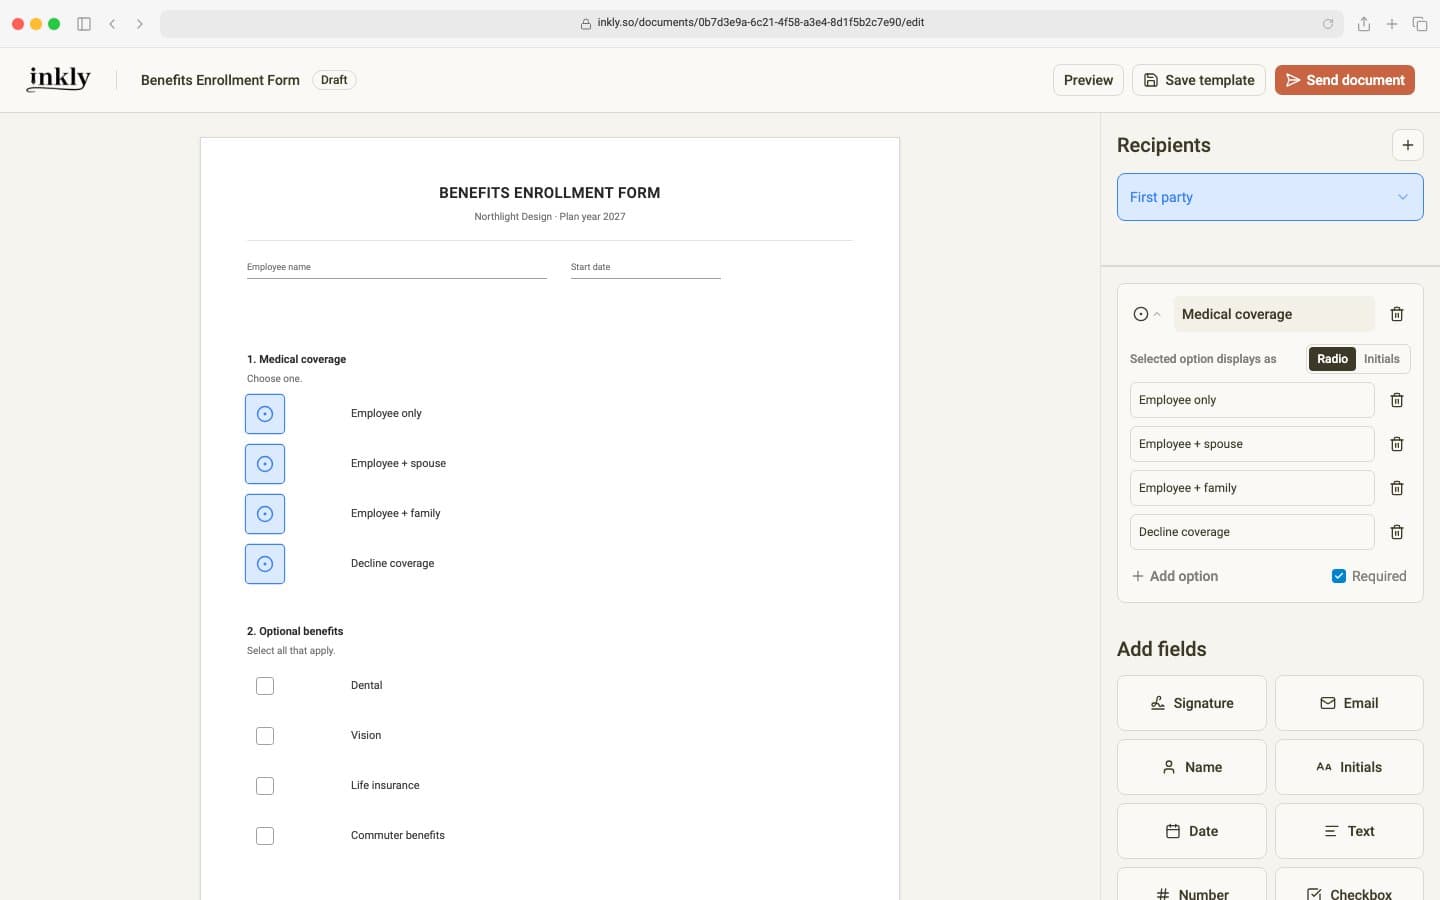Go forward with browser forward arrow
Screen dimensions: 1440x900
pyautogui.click(x=140, y=24)
